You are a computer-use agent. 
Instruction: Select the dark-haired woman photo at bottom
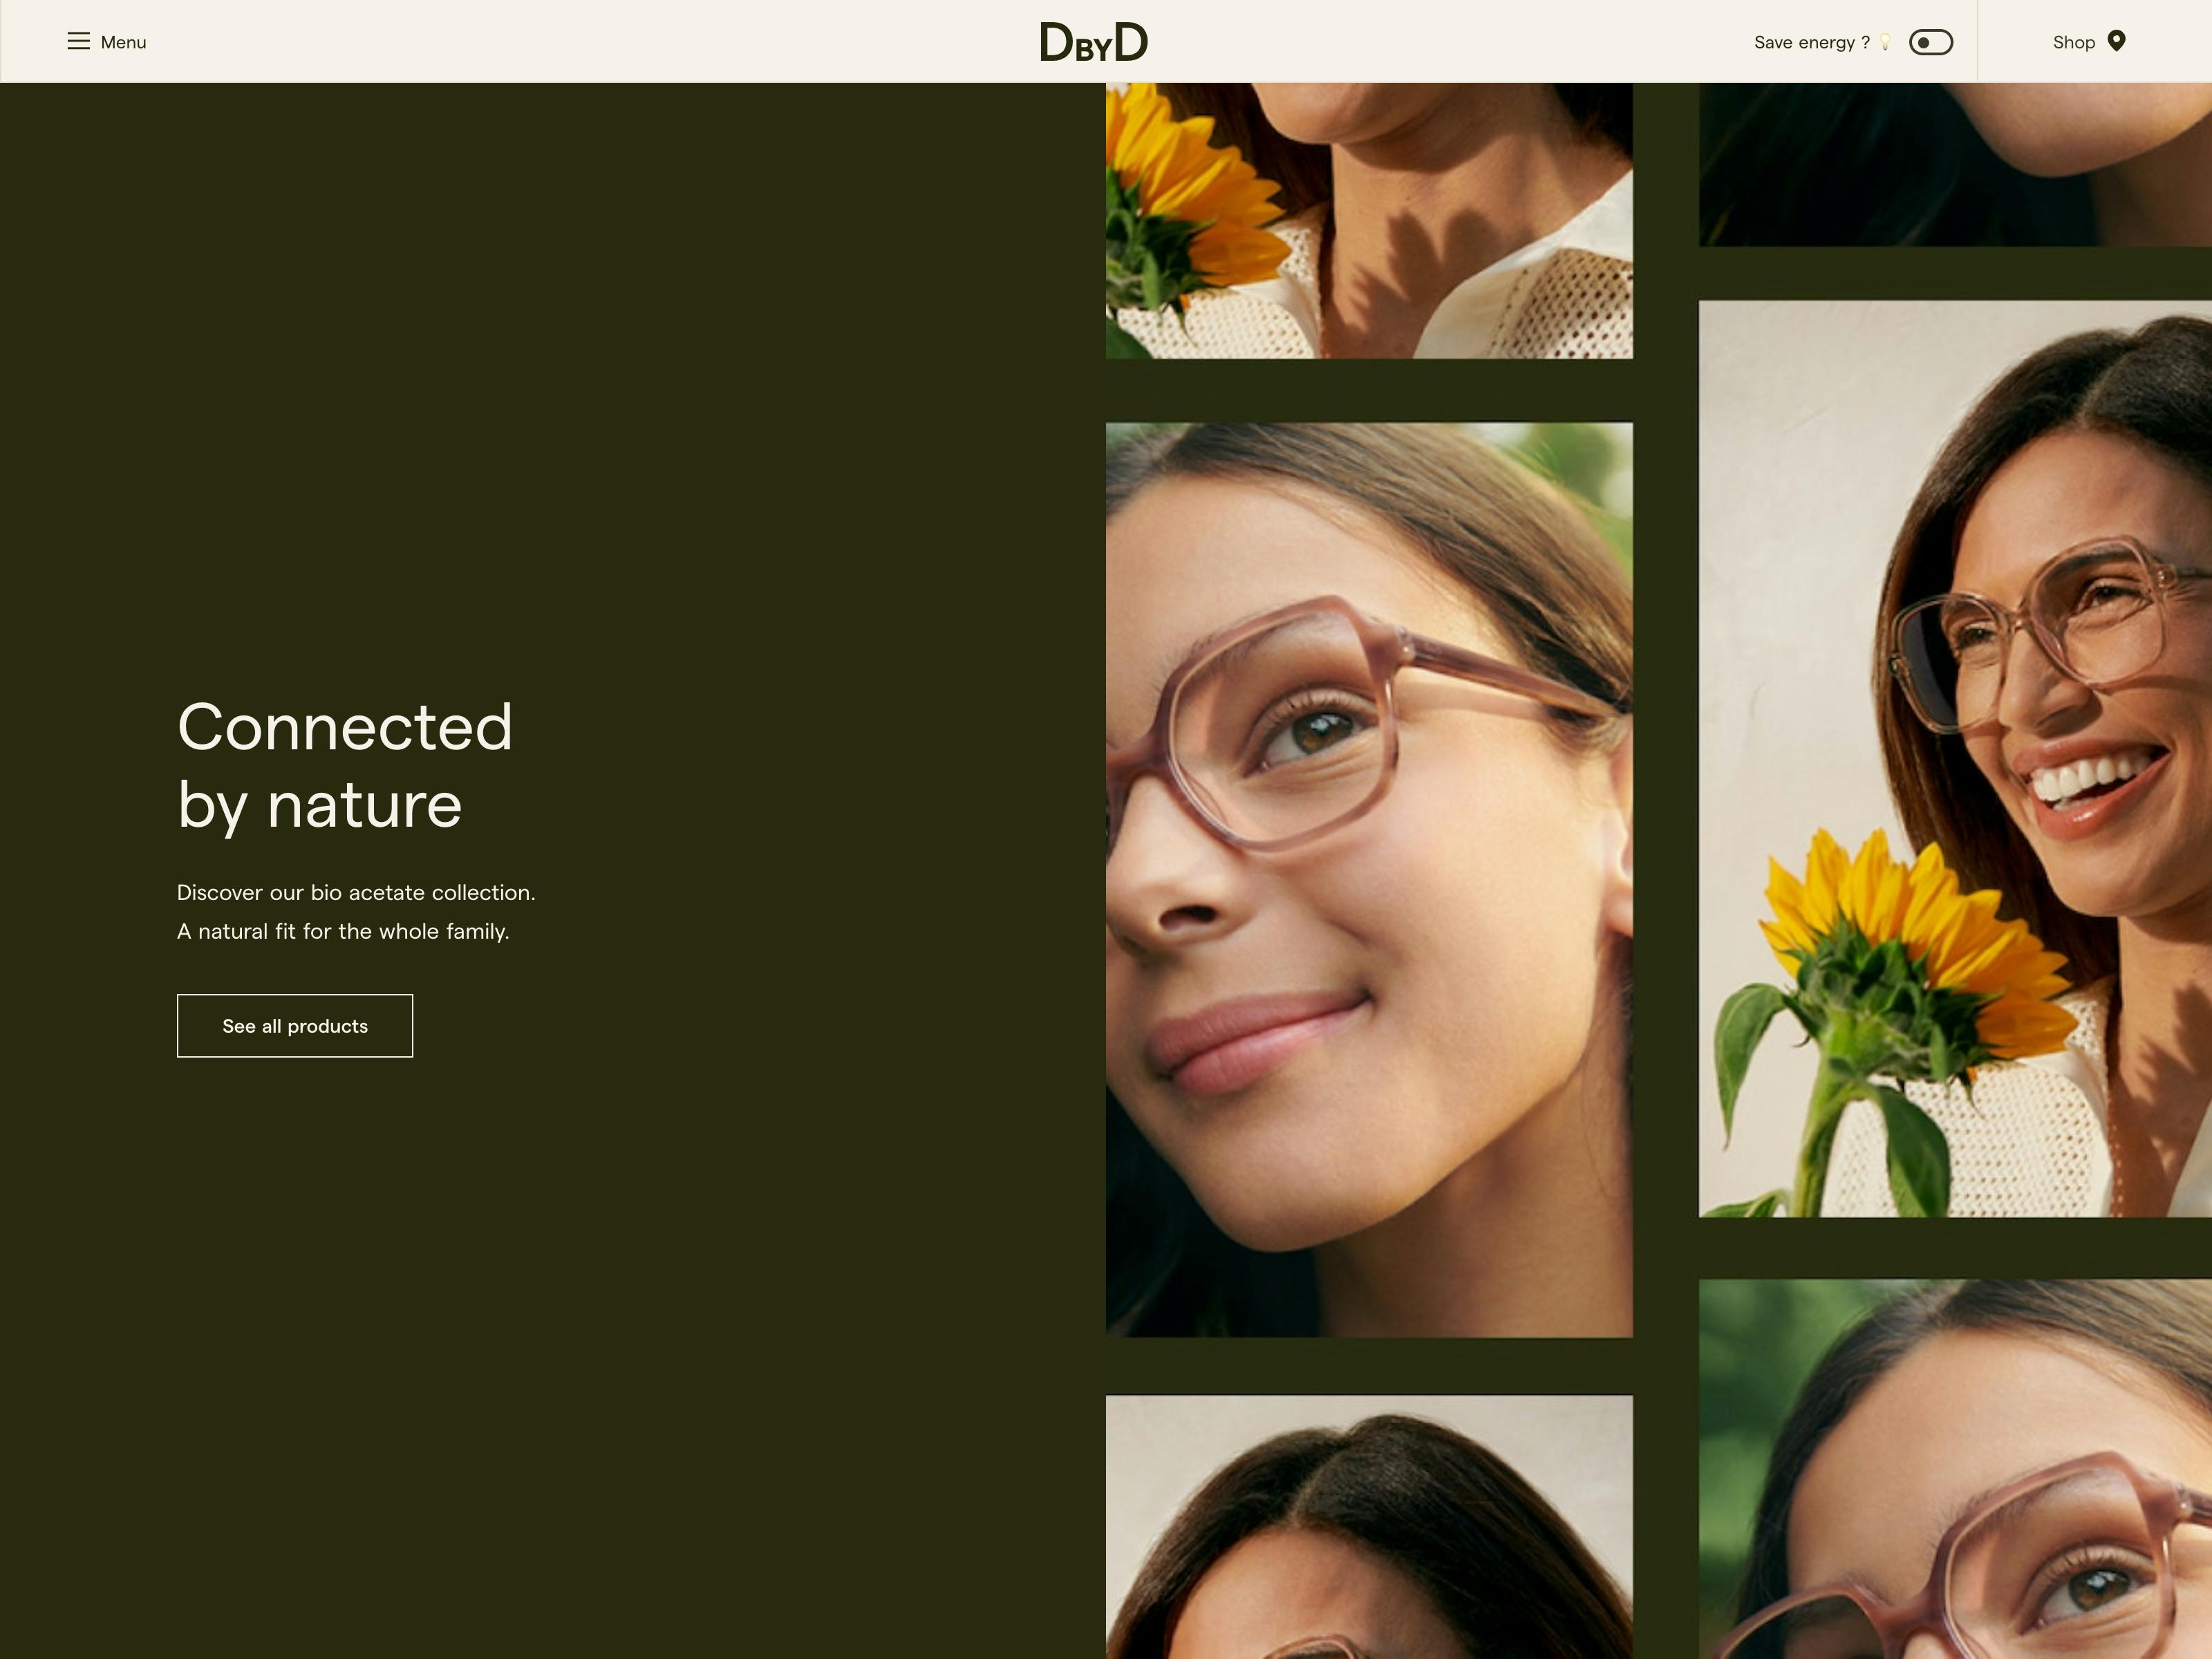(1368, 1526)
